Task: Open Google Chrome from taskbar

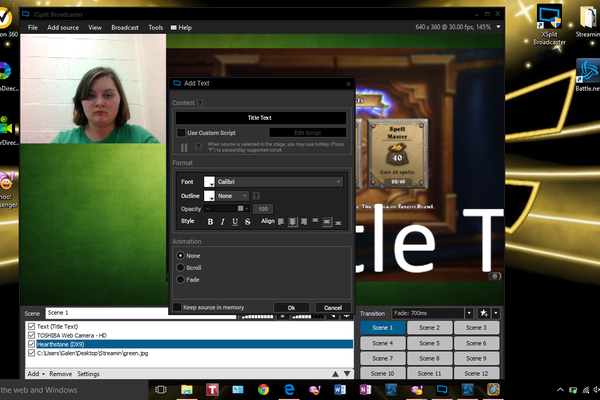Action: point(263,390)
